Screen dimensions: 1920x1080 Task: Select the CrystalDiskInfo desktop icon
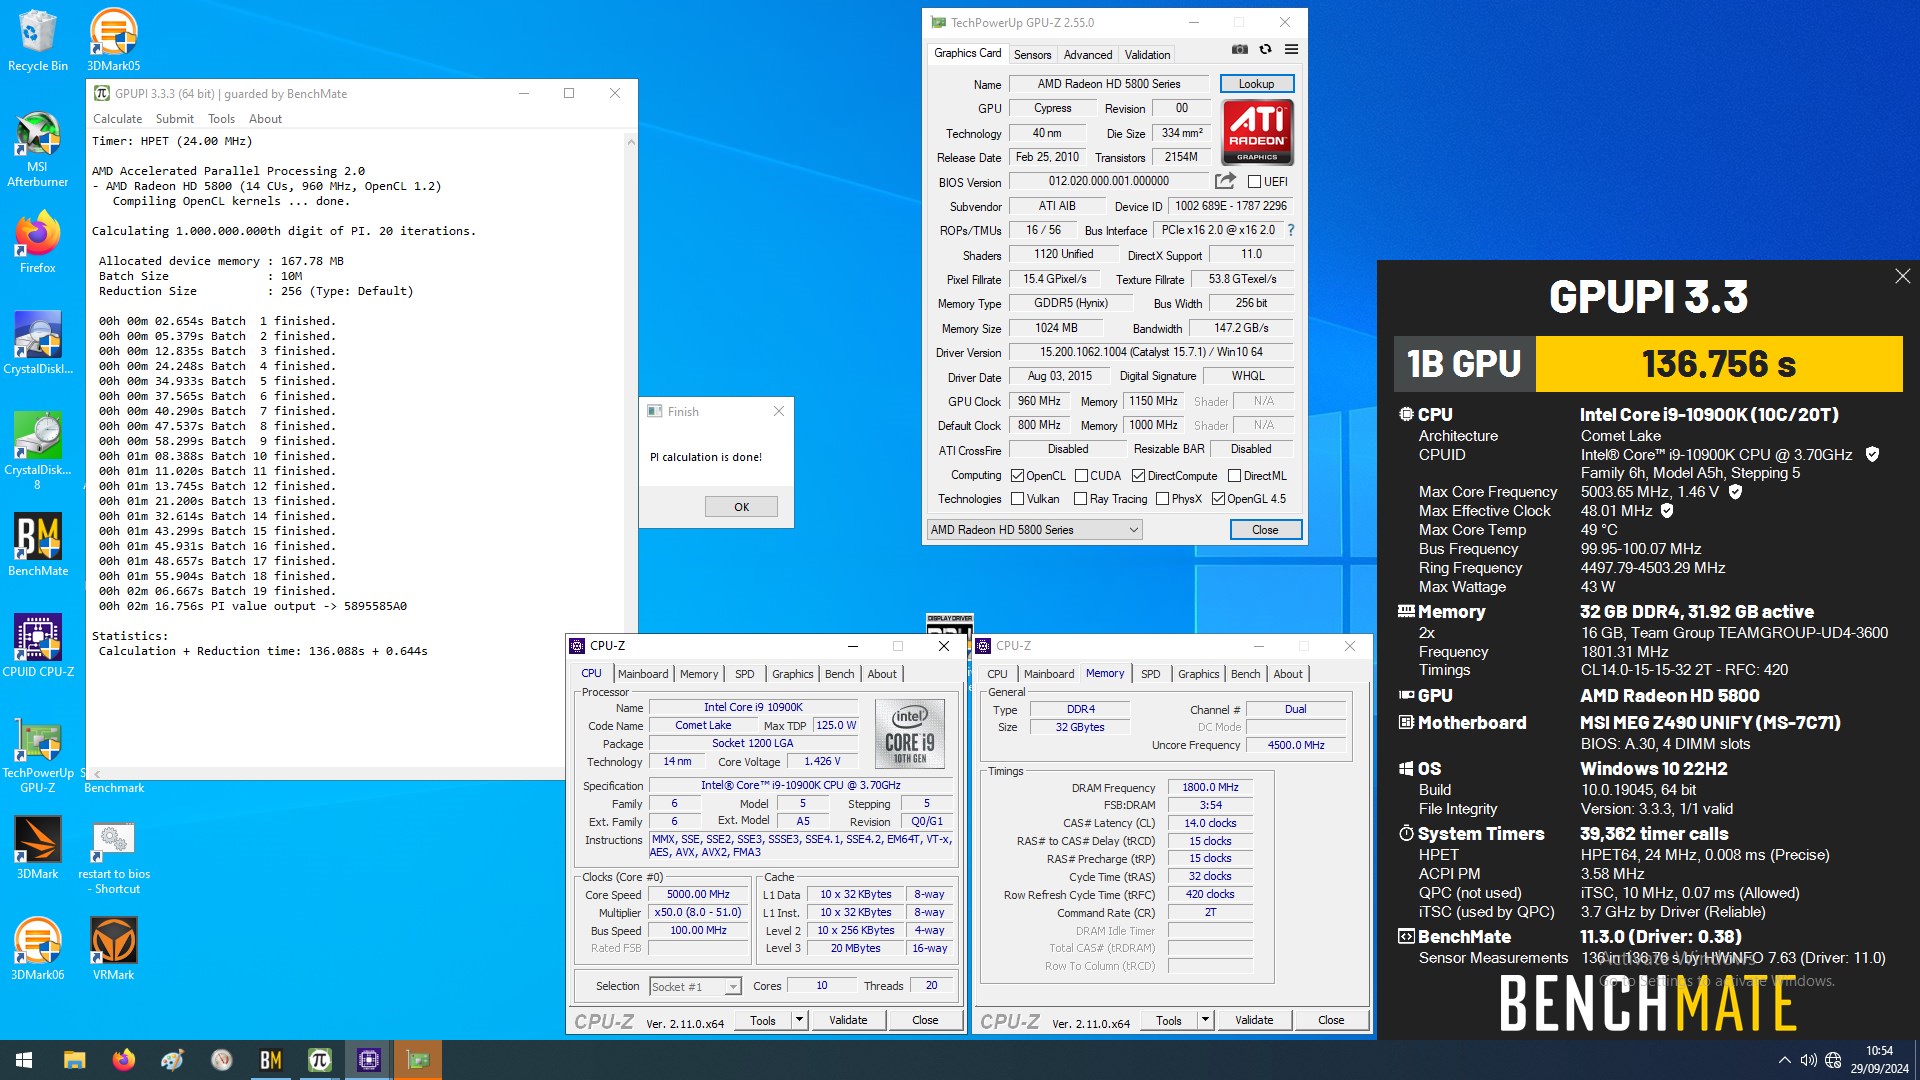37,343
